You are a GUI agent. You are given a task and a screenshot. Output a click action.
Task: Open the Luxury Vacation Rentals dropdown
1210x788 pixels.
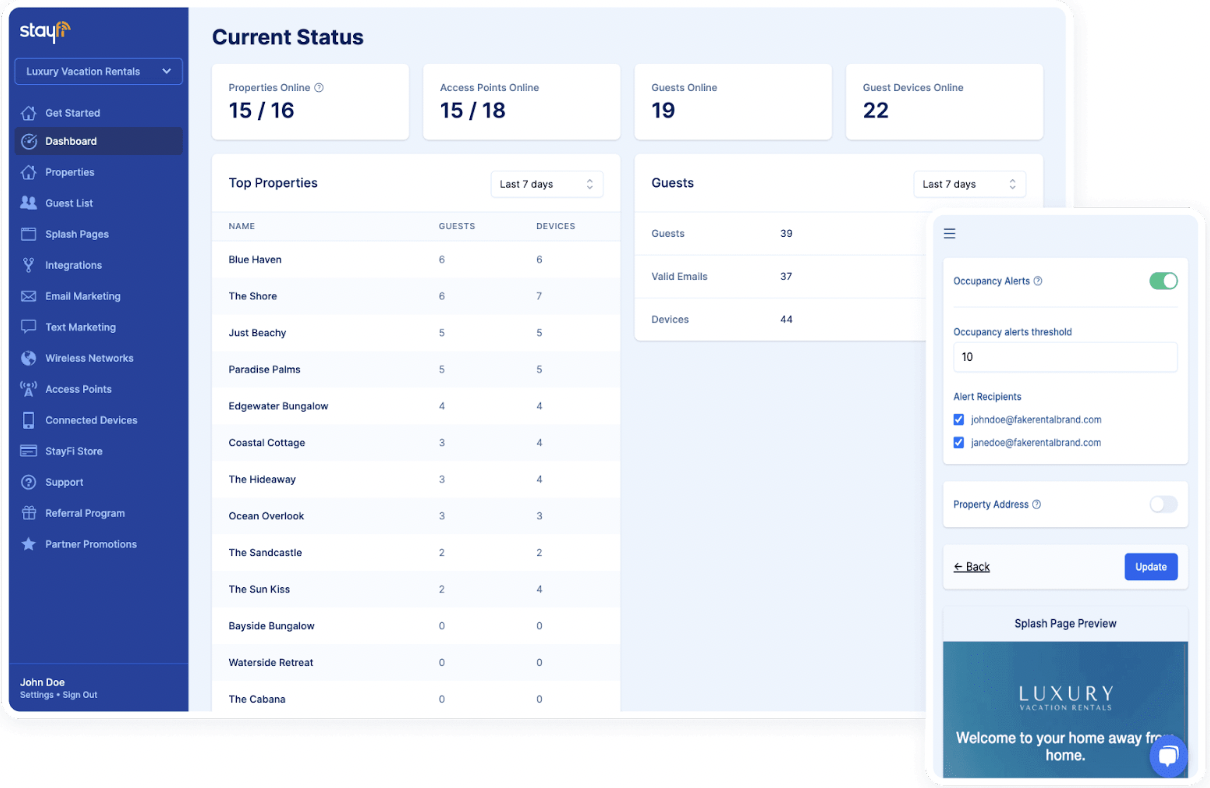pos(97,71)
